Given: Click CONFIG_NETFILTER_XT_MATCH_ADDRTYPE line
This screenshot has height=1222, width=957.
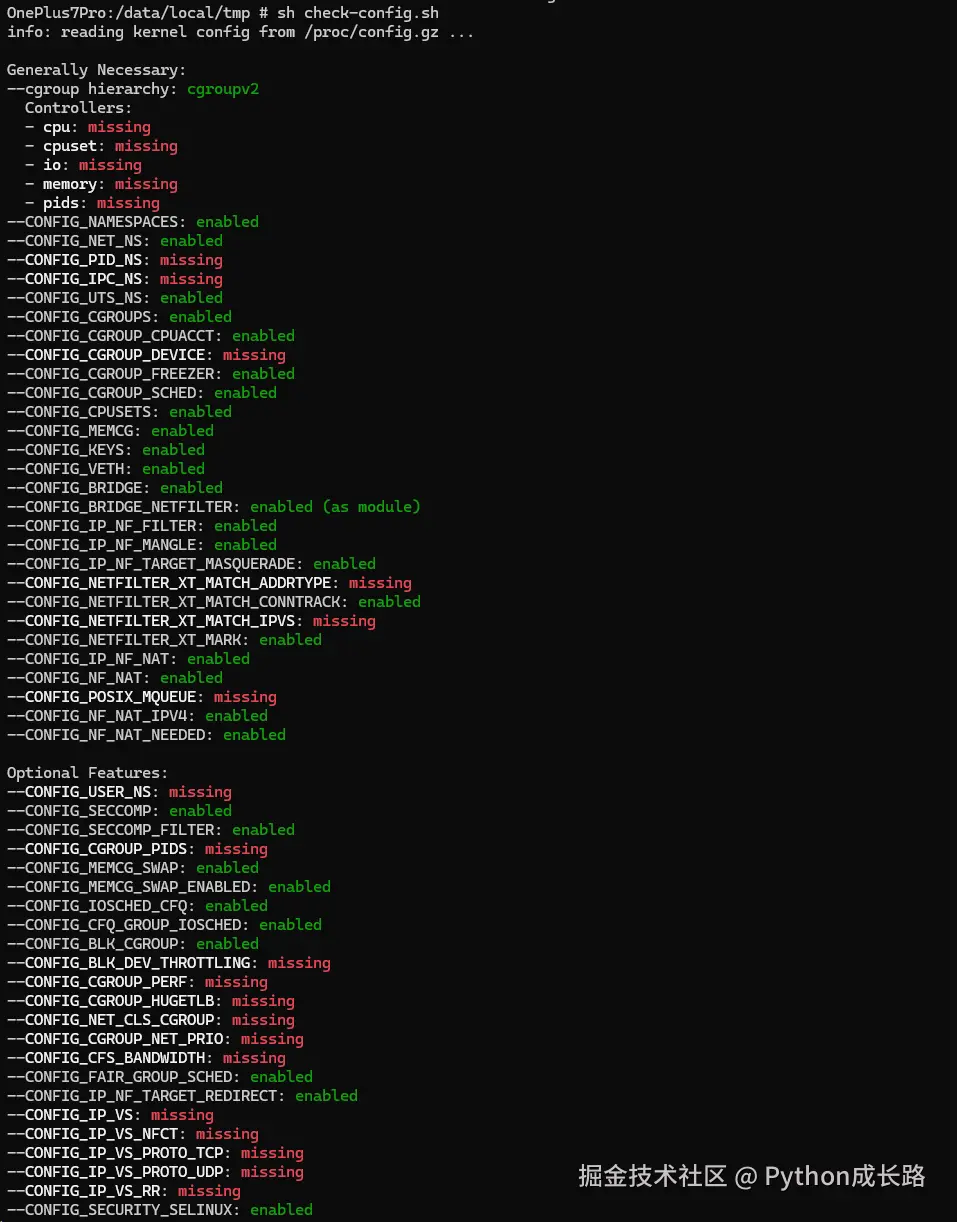Looking at the screenshot, I should pos(209,583).
